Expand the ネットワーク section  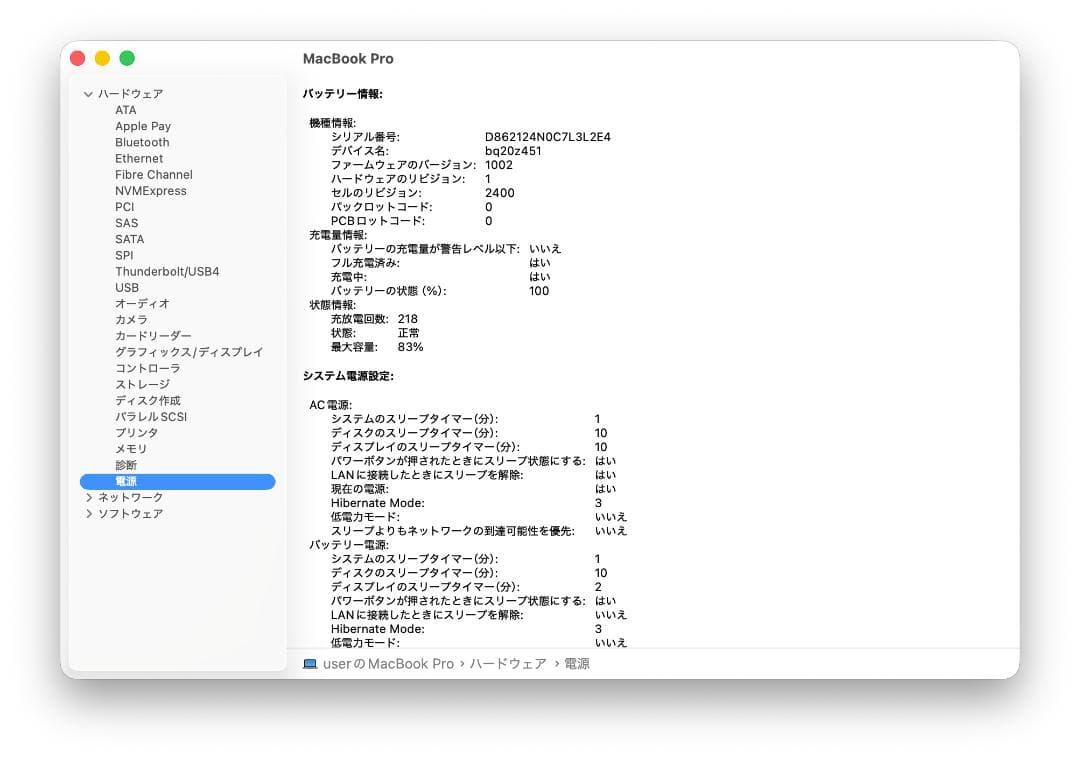[x=88, y=497]
